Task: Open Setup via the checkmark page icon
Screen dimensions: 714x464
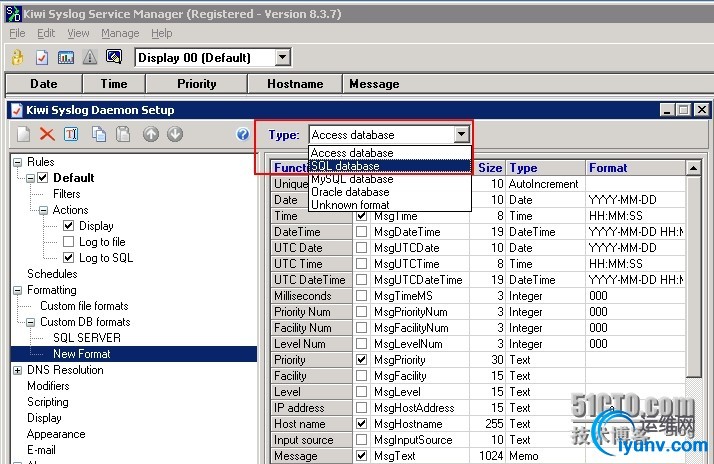Action: click(x=42, y=58)
